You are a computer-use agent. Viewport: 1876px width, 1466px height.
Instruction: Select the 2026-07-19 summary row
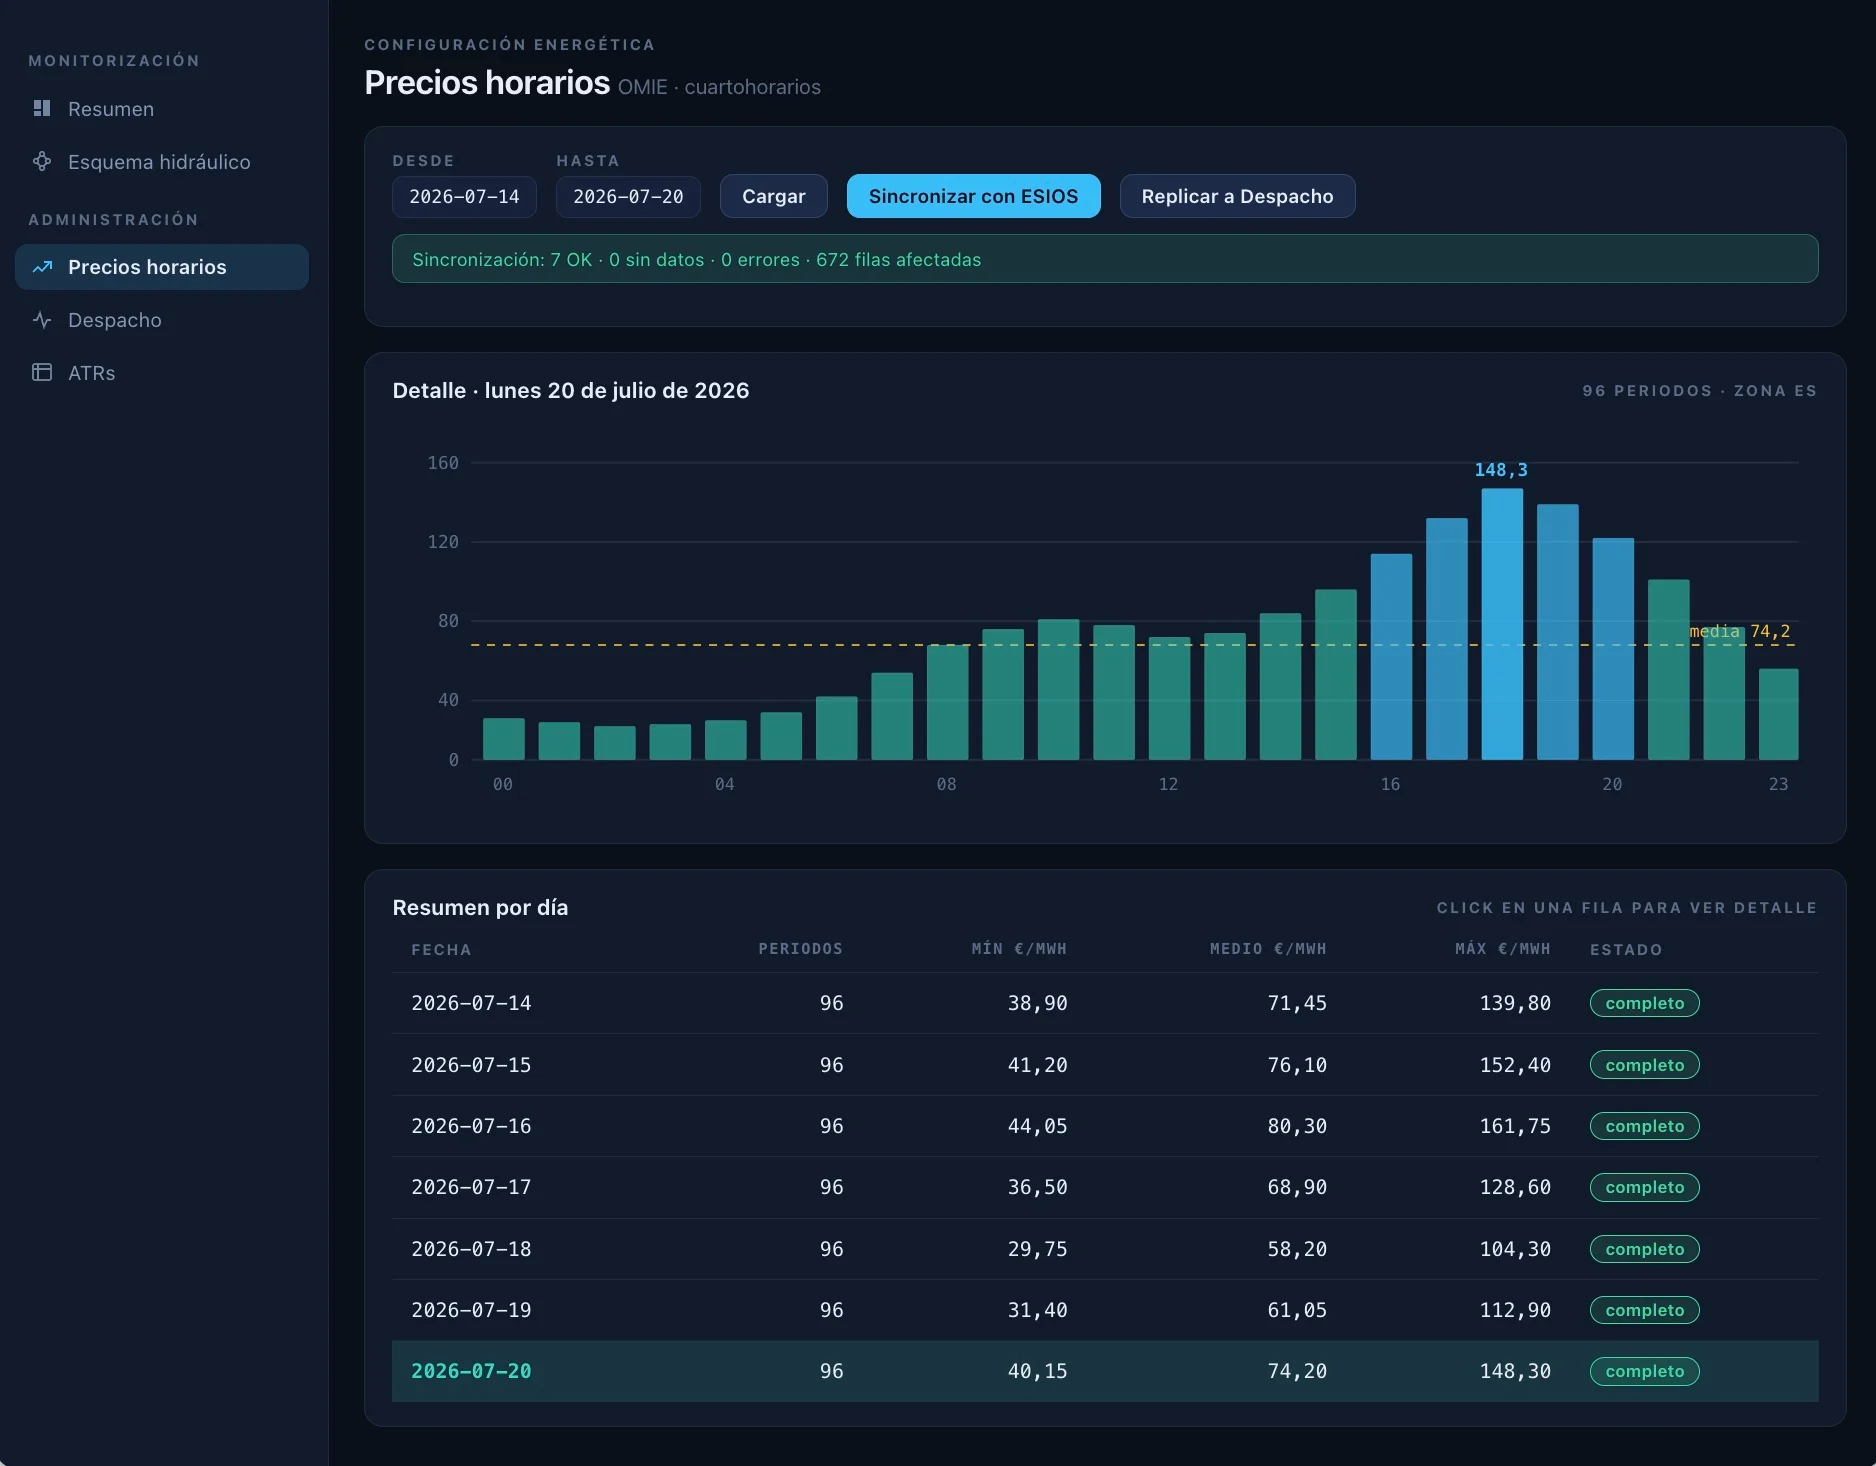click(1105, 1310)
